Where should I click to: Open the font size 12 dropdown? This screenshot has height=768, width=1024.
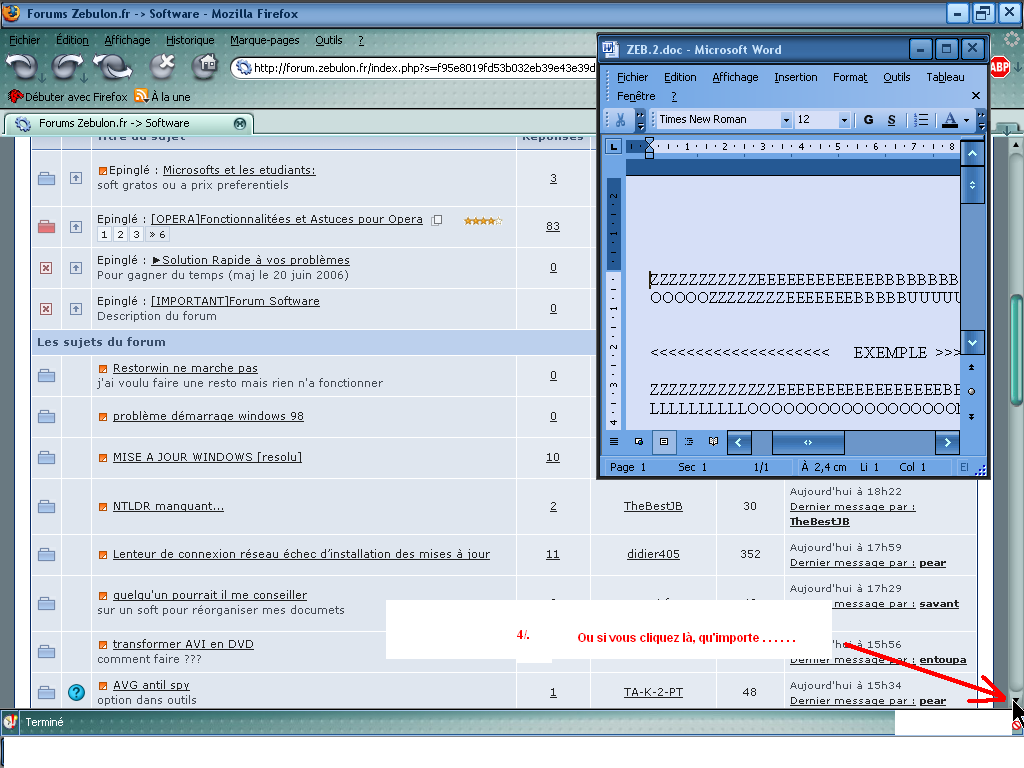844,120
